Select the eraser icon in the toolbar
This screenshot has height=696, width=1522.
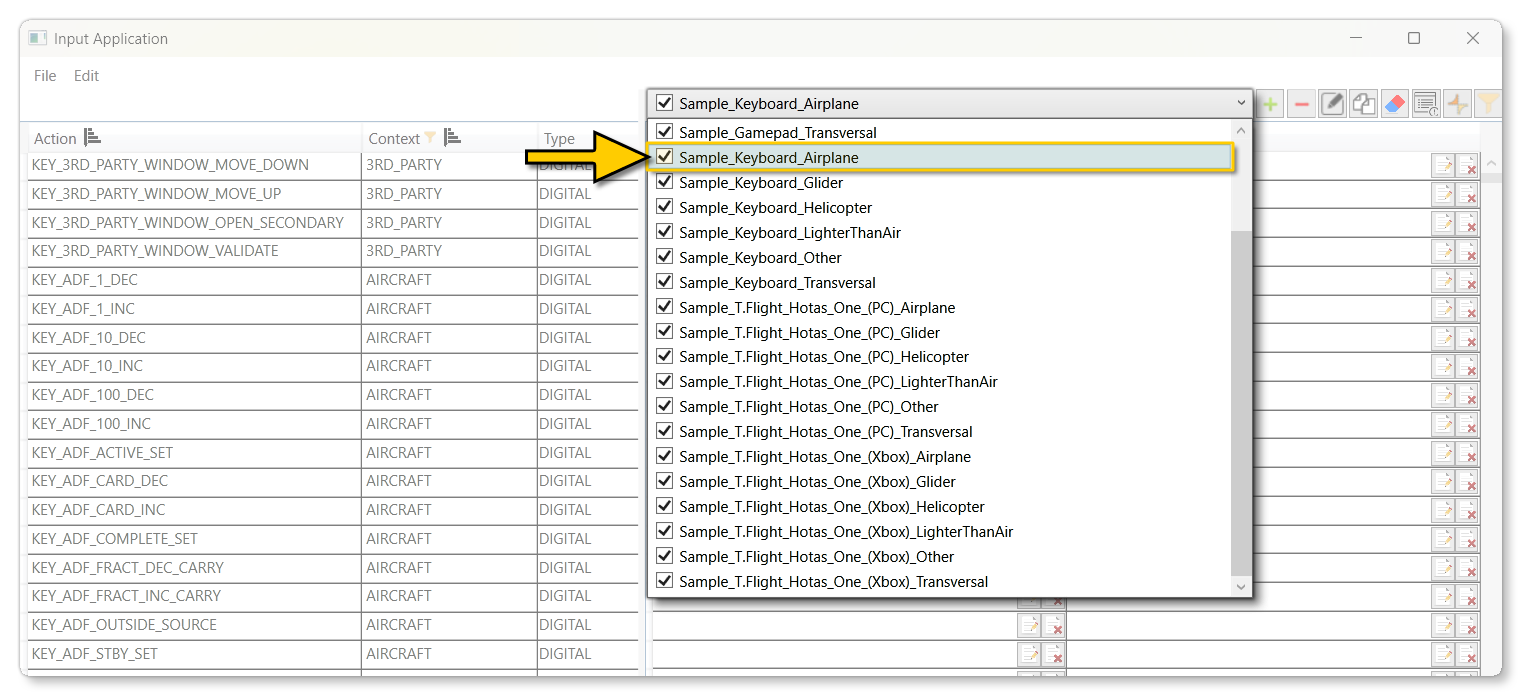pos(1395,103)
